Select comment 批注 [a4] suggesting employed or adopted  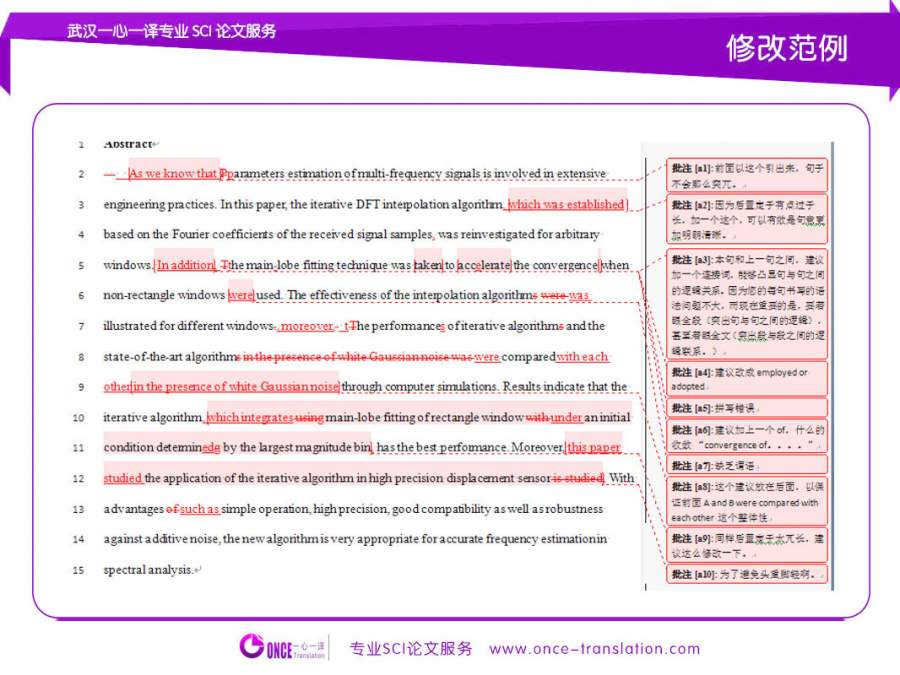point(747,379)
